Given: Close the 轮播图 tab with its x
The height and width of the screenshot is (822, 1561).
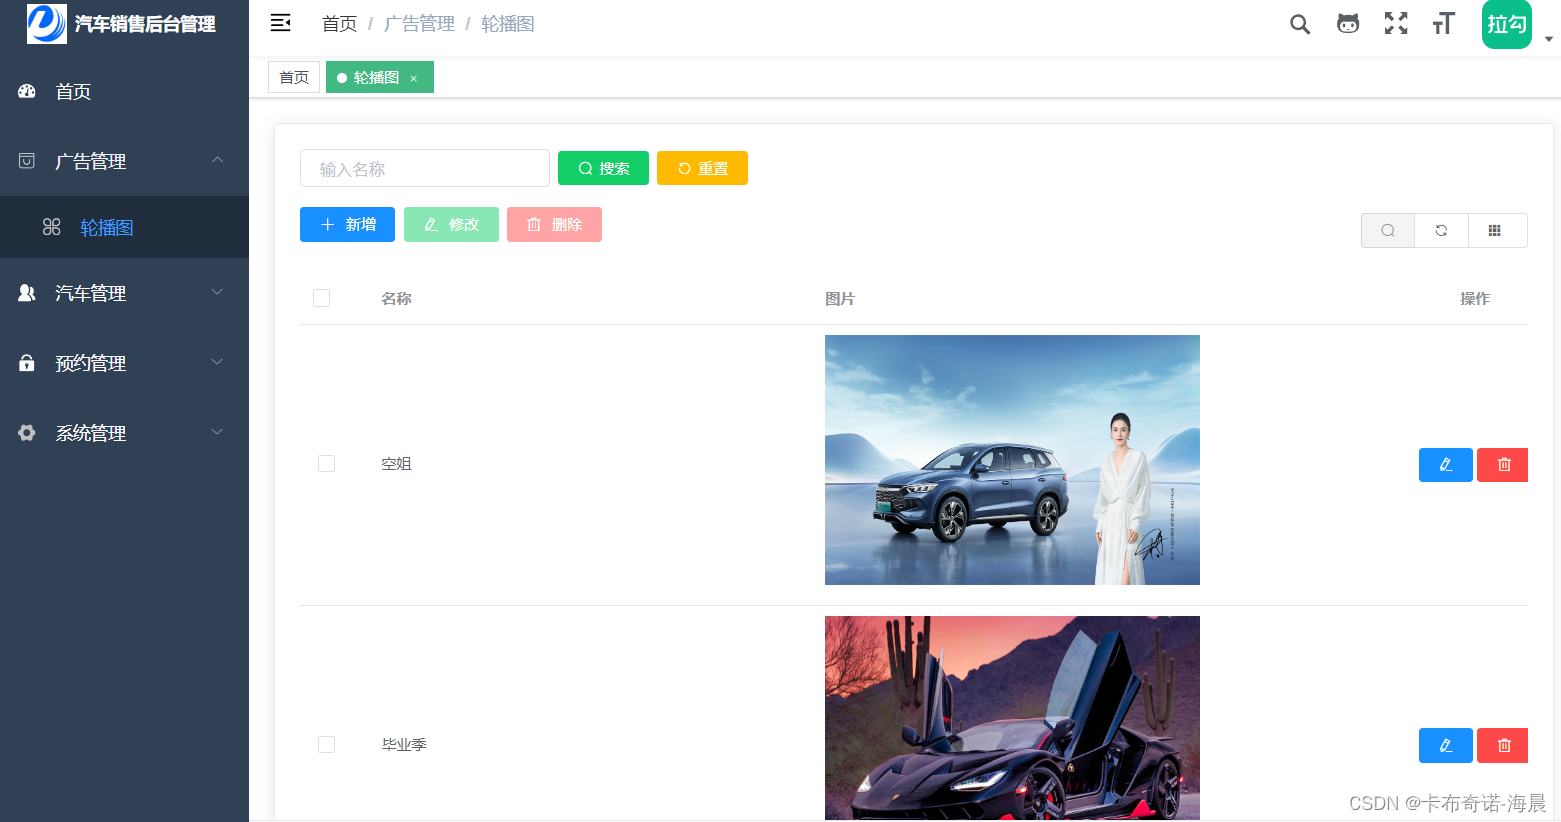Looking at the screenshot, I should coord(414,78).
